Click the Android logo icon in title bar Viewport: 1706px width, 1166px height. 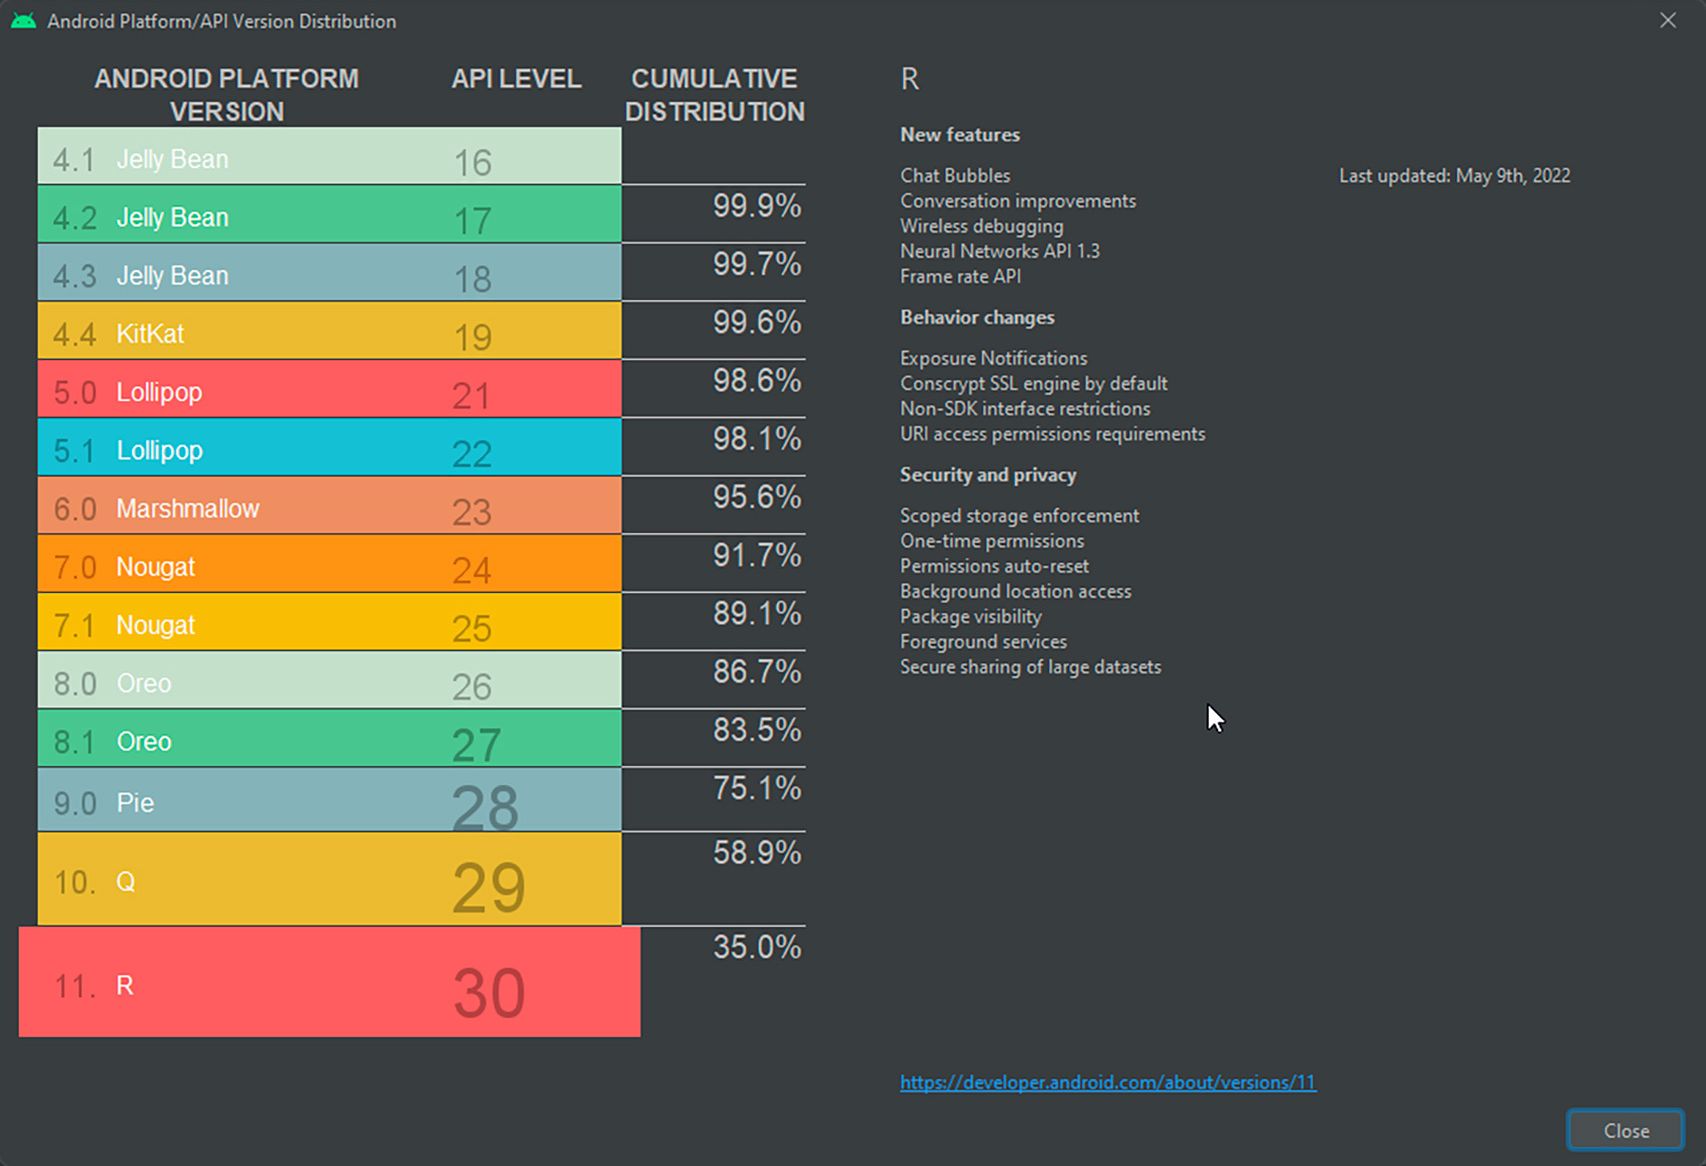click(x=23, y=21)
